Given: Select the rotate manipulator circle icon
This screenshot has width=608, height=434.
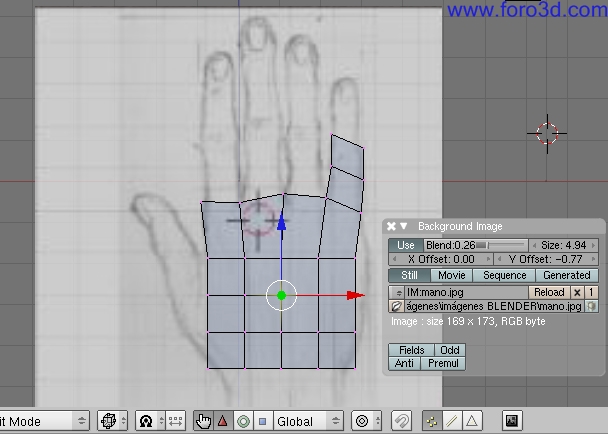Looking at the screenshot, I should (244, 421).
